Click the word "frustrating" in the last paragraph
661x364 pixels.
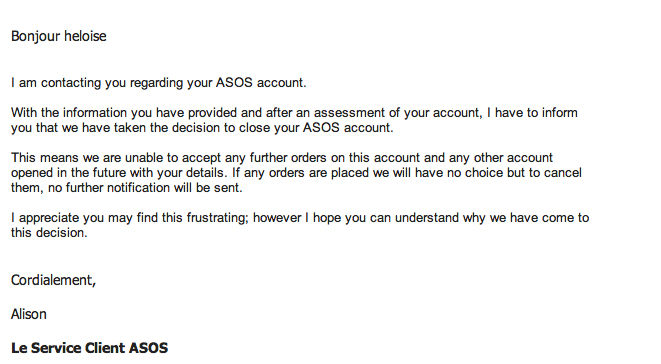click(x=218, y=218)
